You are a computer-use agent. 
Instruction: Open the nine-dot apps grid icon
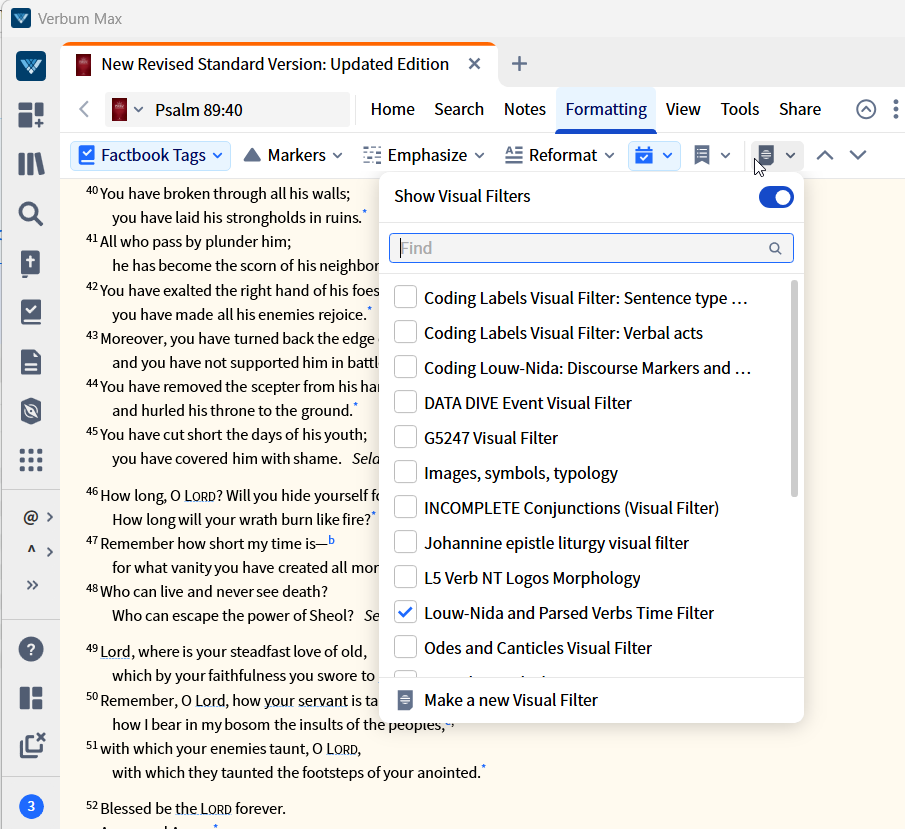click(31, 460)
